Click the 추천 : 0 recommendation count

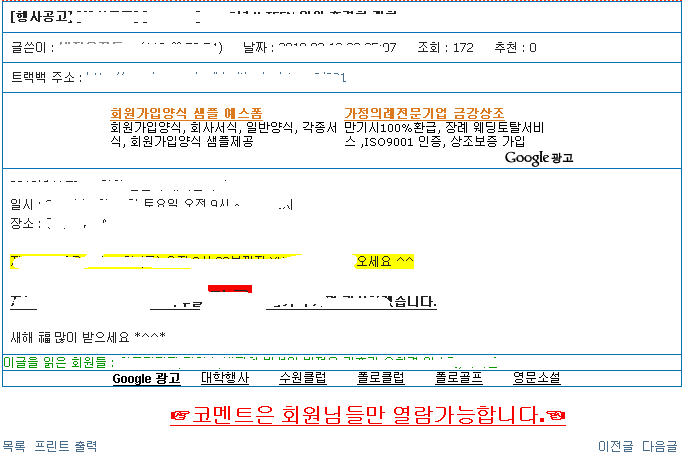[x=515, y=48]
